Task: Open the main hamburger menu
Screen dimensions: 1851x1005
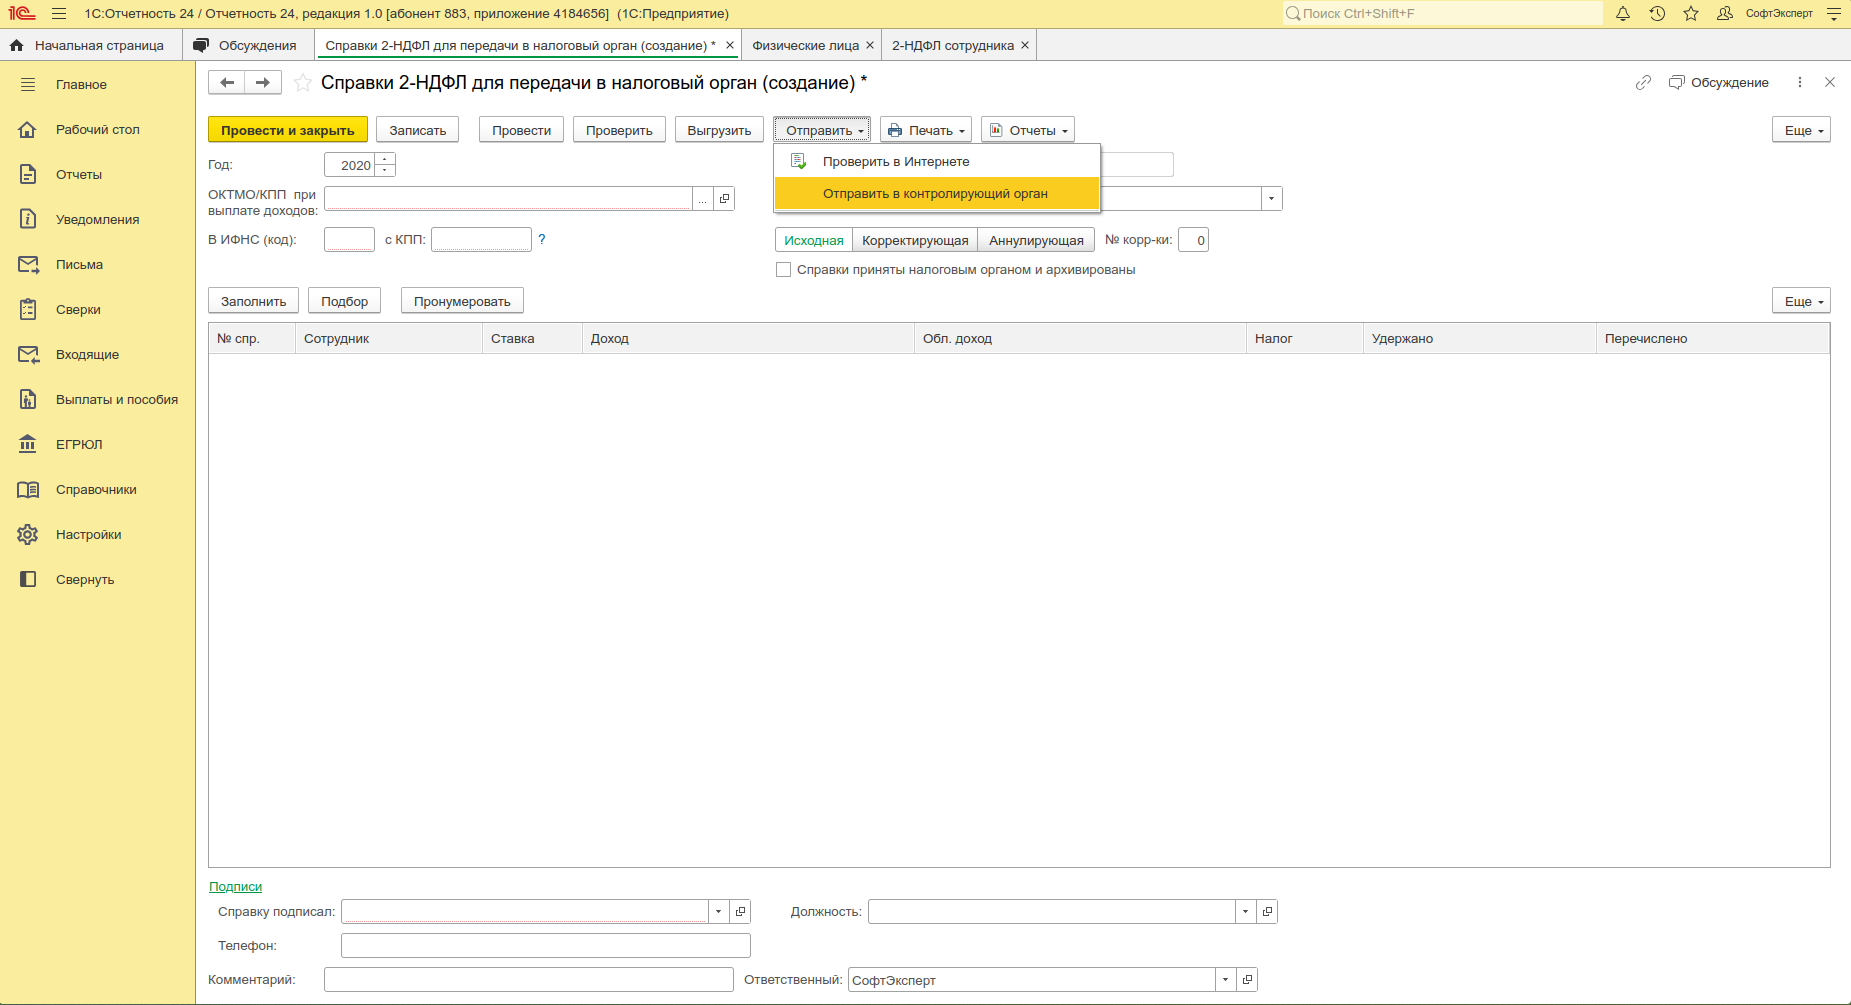Action: pyautogui.click(x=59, y=14)
